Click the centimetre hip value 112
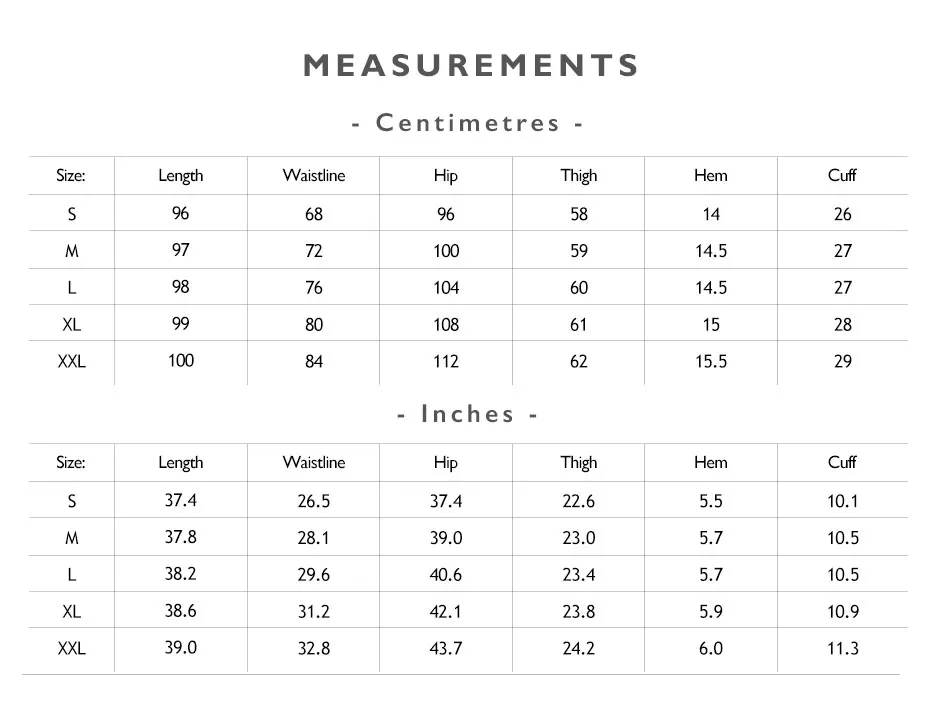931x705 pixels. [x=446, y=361]
